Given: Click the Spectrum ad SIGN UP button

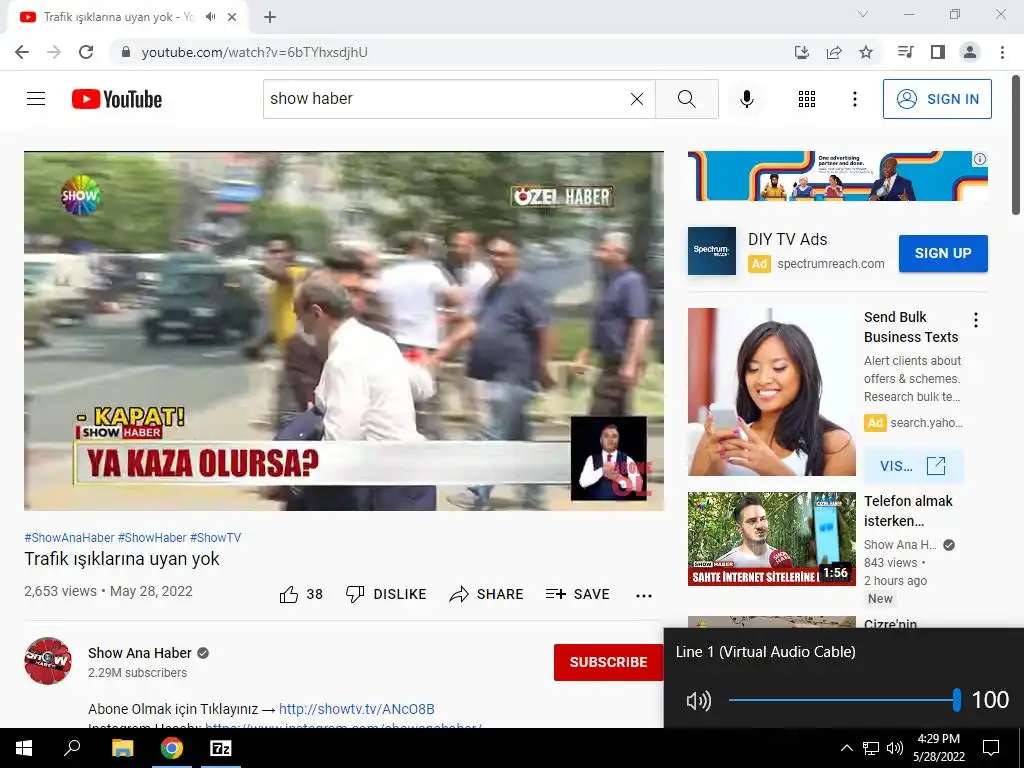Looking at the screenshot, I should click(943, 253).
